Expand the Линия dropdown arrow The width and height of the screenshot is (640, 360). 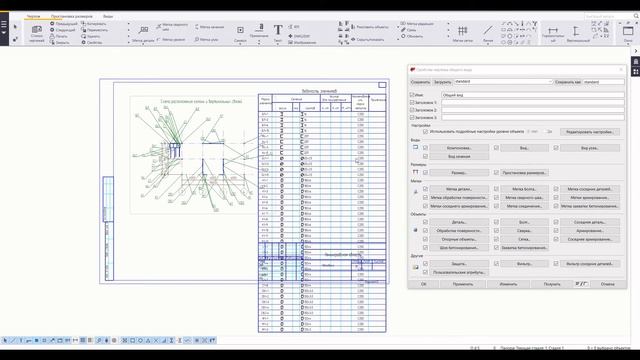click(x=488, y=44)
